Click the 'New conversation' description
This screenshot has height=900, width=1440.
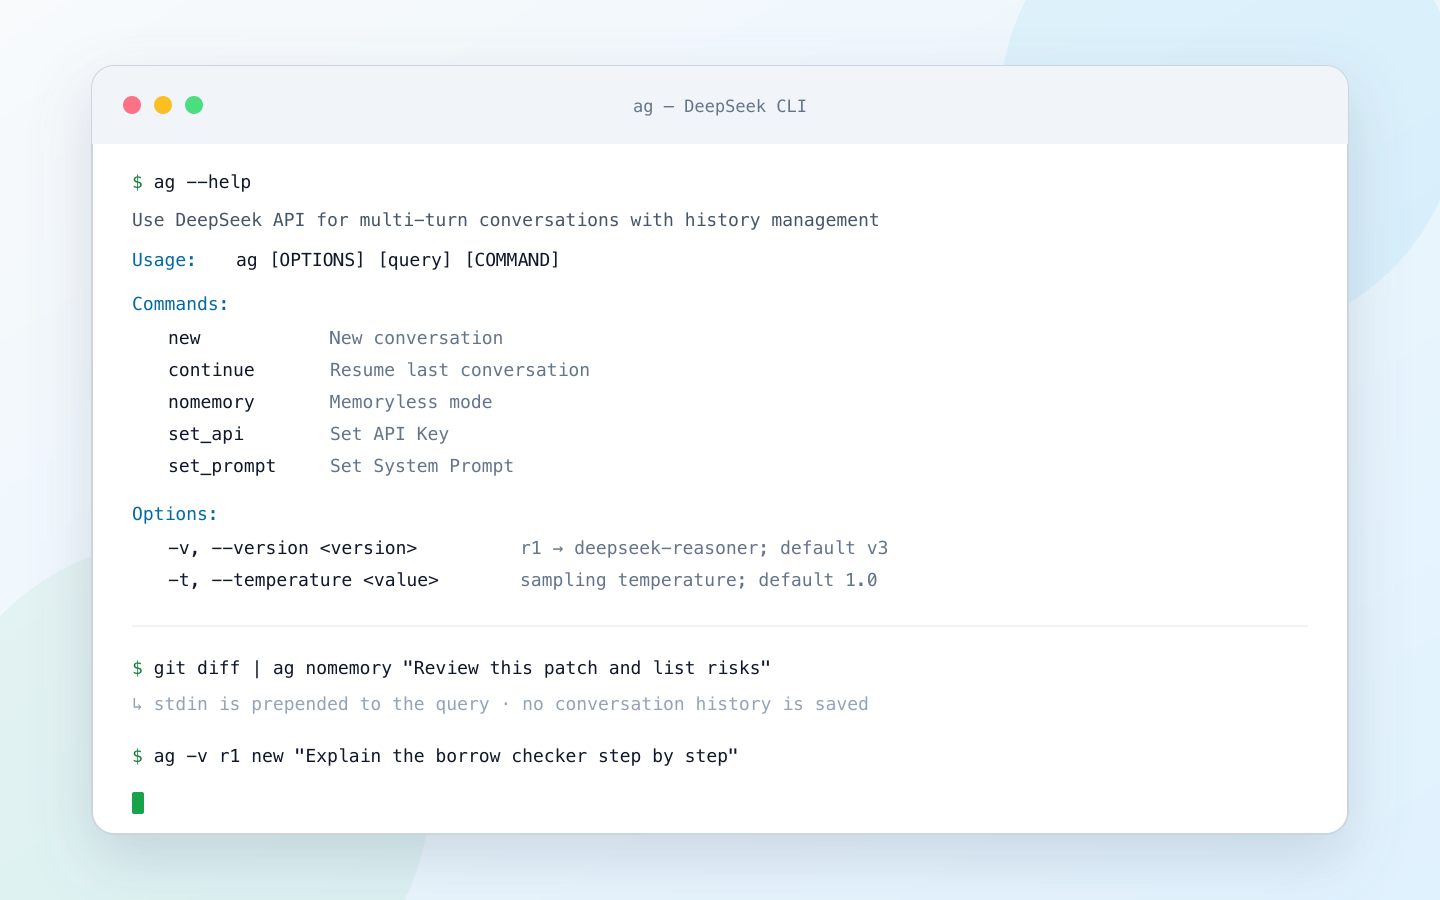tap(416, 338)
